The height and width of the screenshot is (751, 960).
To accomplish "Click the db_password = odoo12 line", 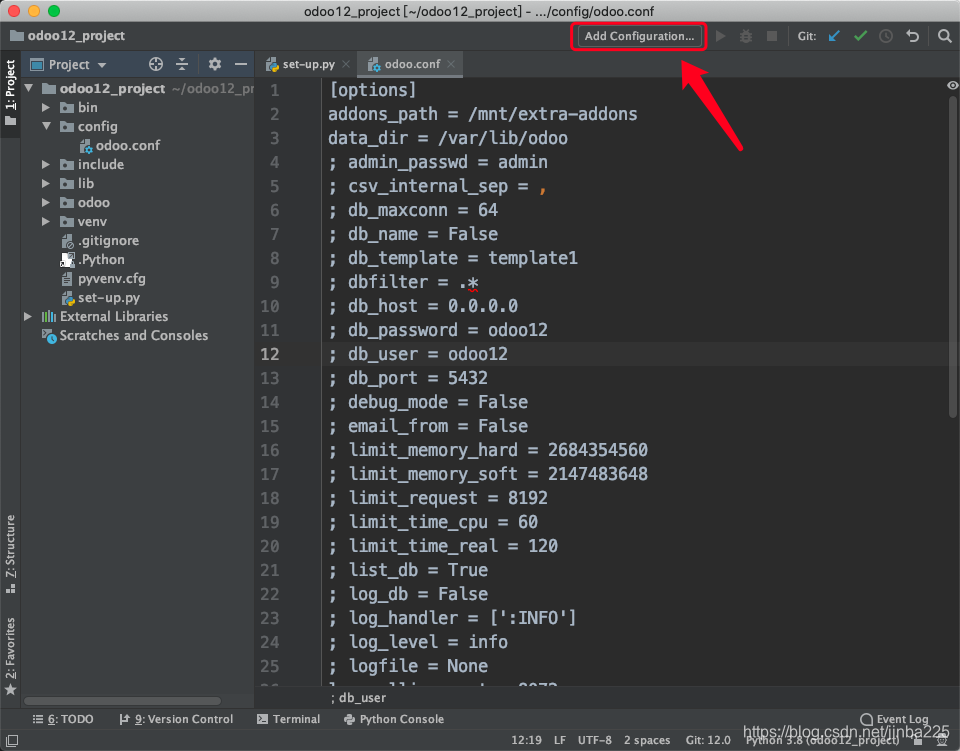I will click(438, 330).
